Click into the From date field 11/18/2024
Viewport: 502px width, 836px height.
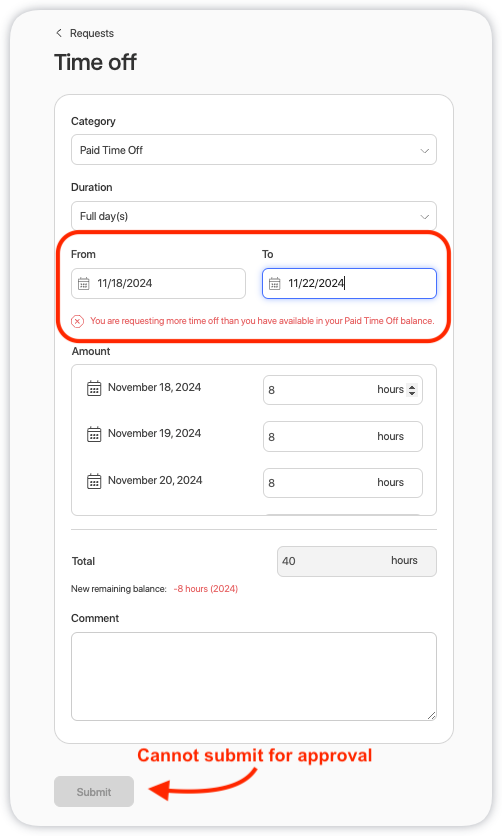[x=158, y=284]
